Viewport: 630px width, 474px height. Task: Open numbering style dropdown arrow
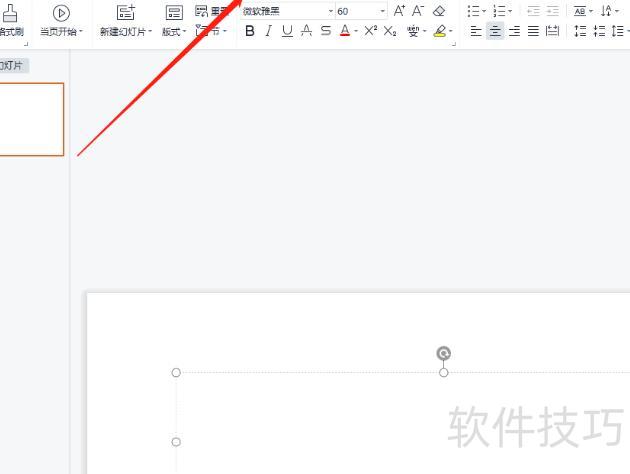(x=510, y=11)
